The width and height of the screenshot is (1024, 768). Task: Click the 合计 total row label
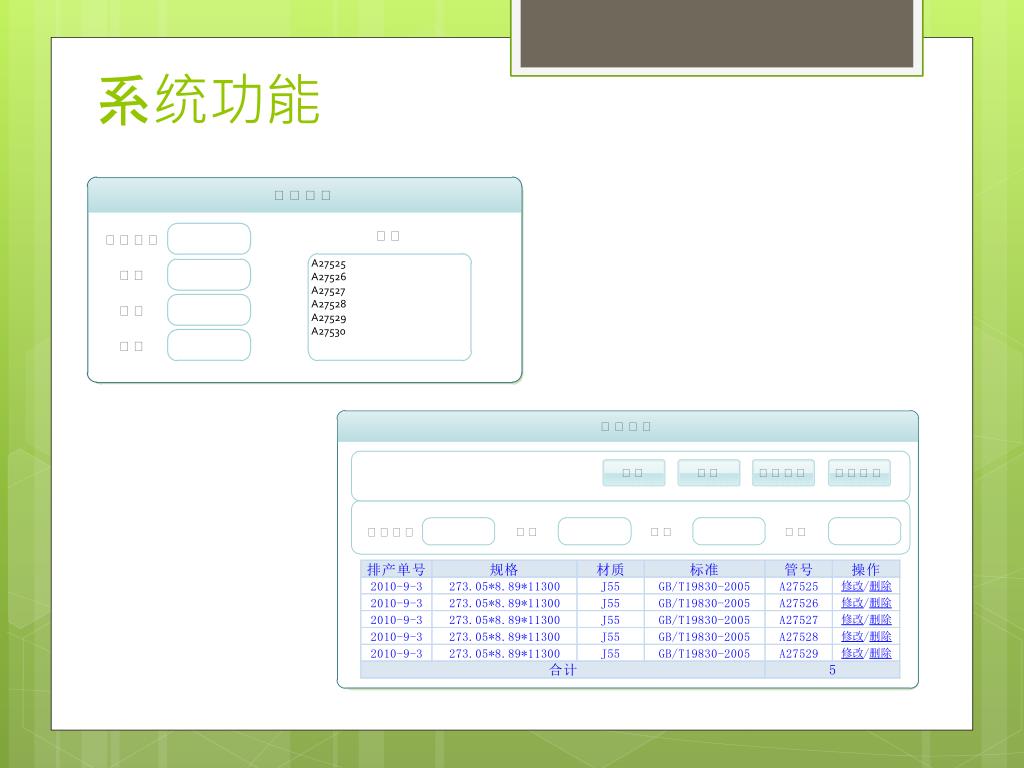[x=563, y=670]
